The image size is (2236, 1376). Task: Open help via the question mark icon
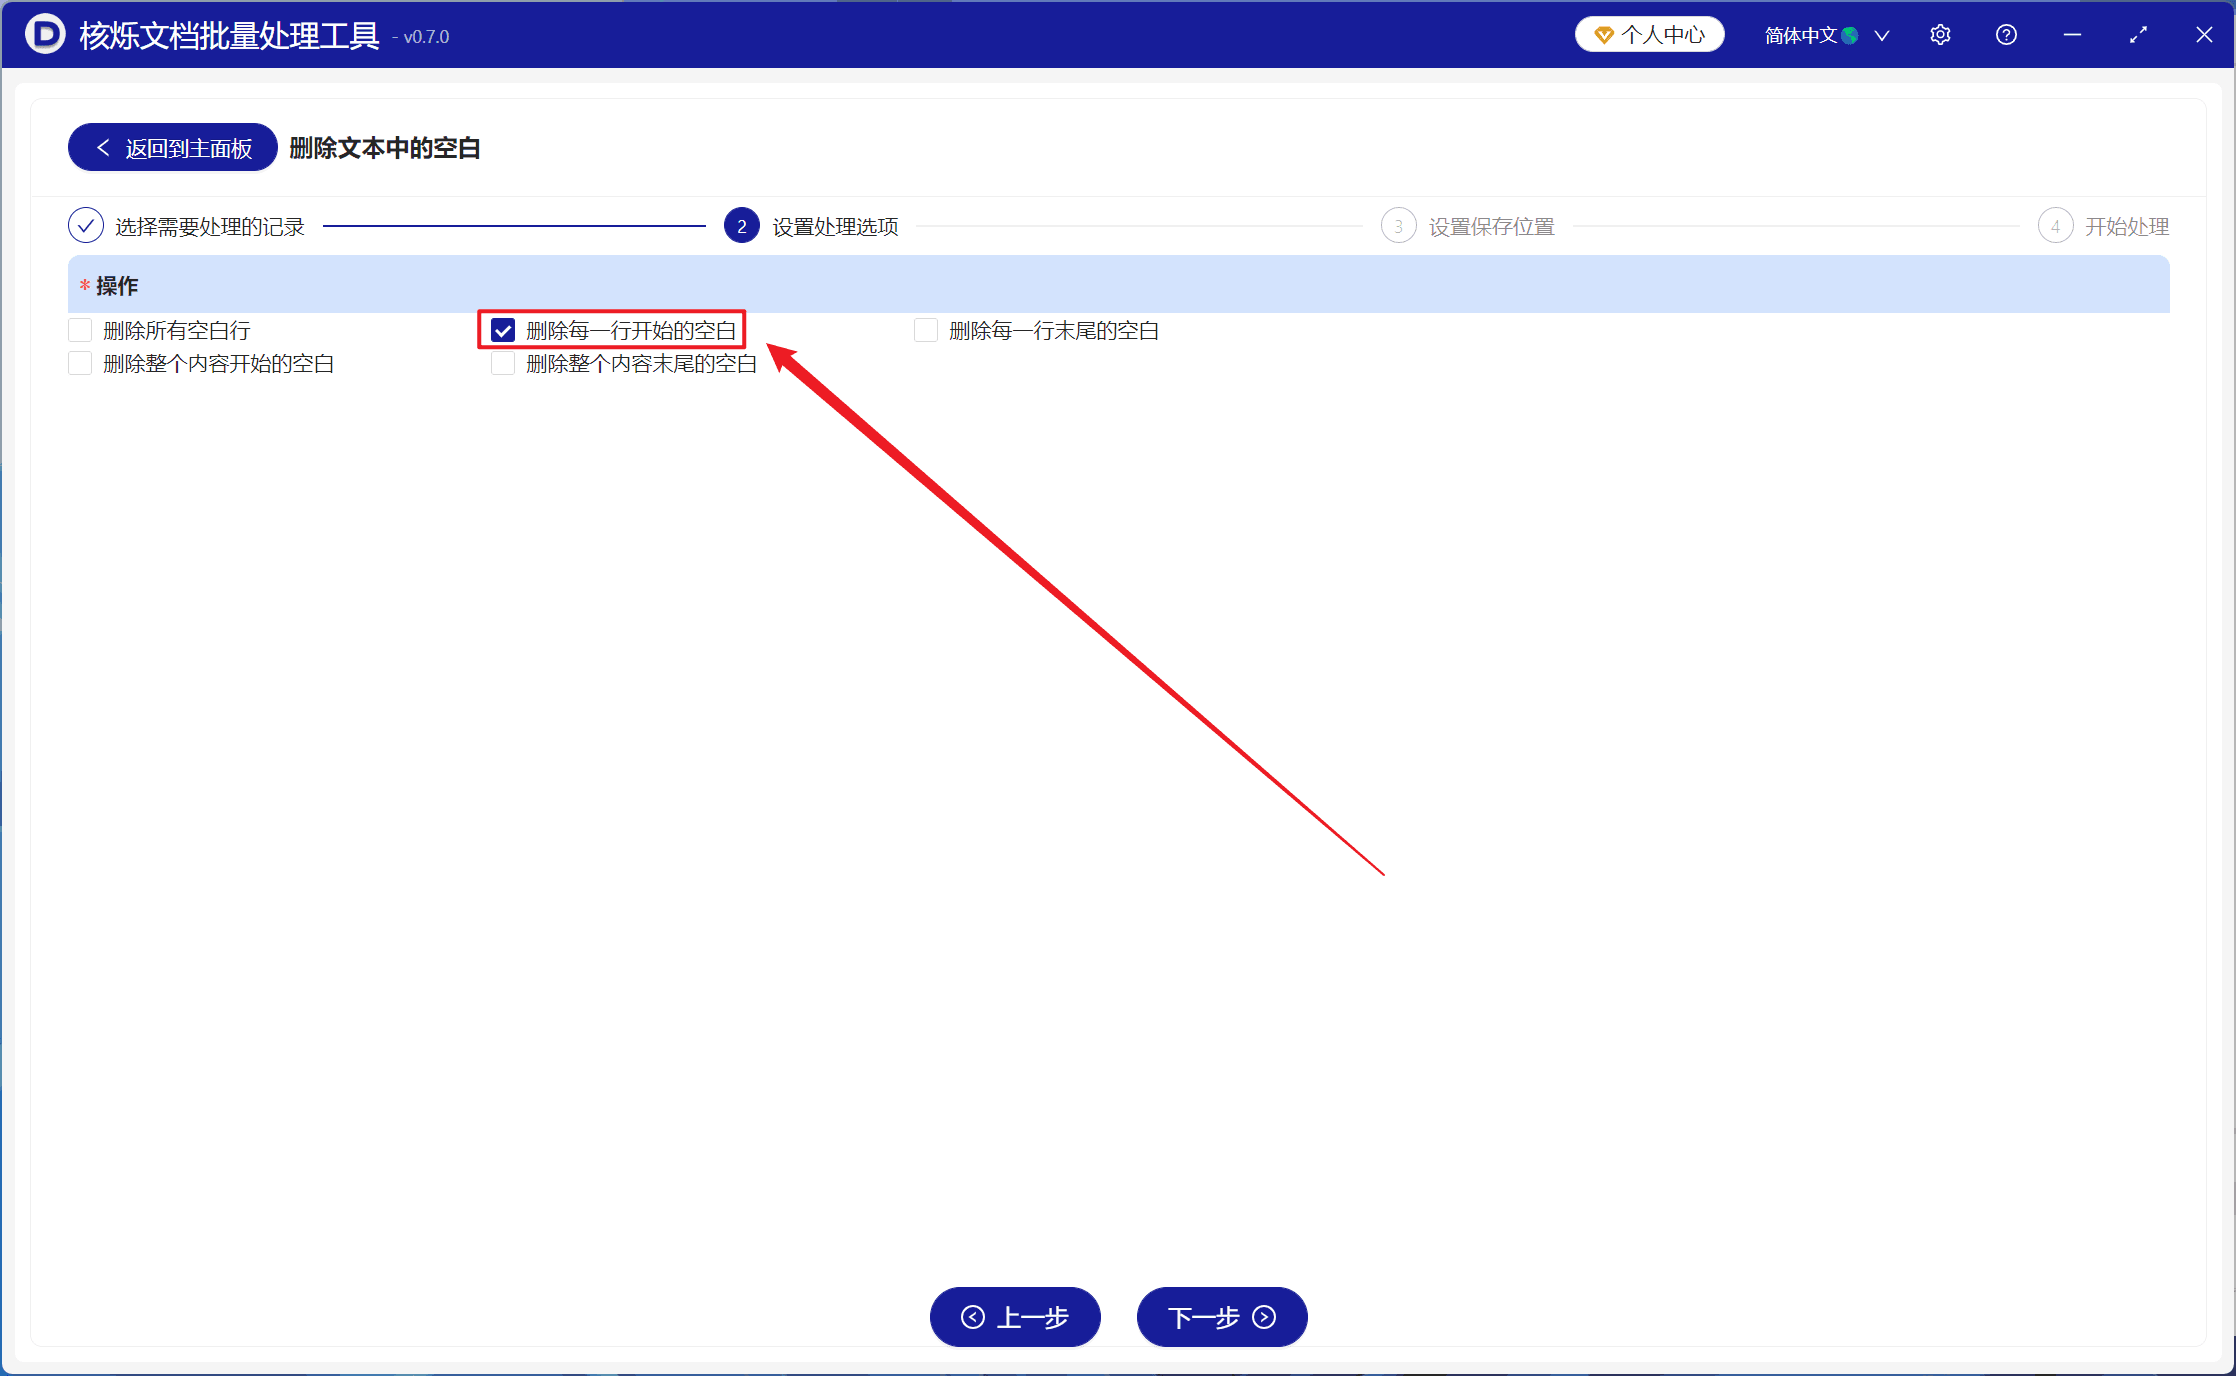coord(2006,35)
